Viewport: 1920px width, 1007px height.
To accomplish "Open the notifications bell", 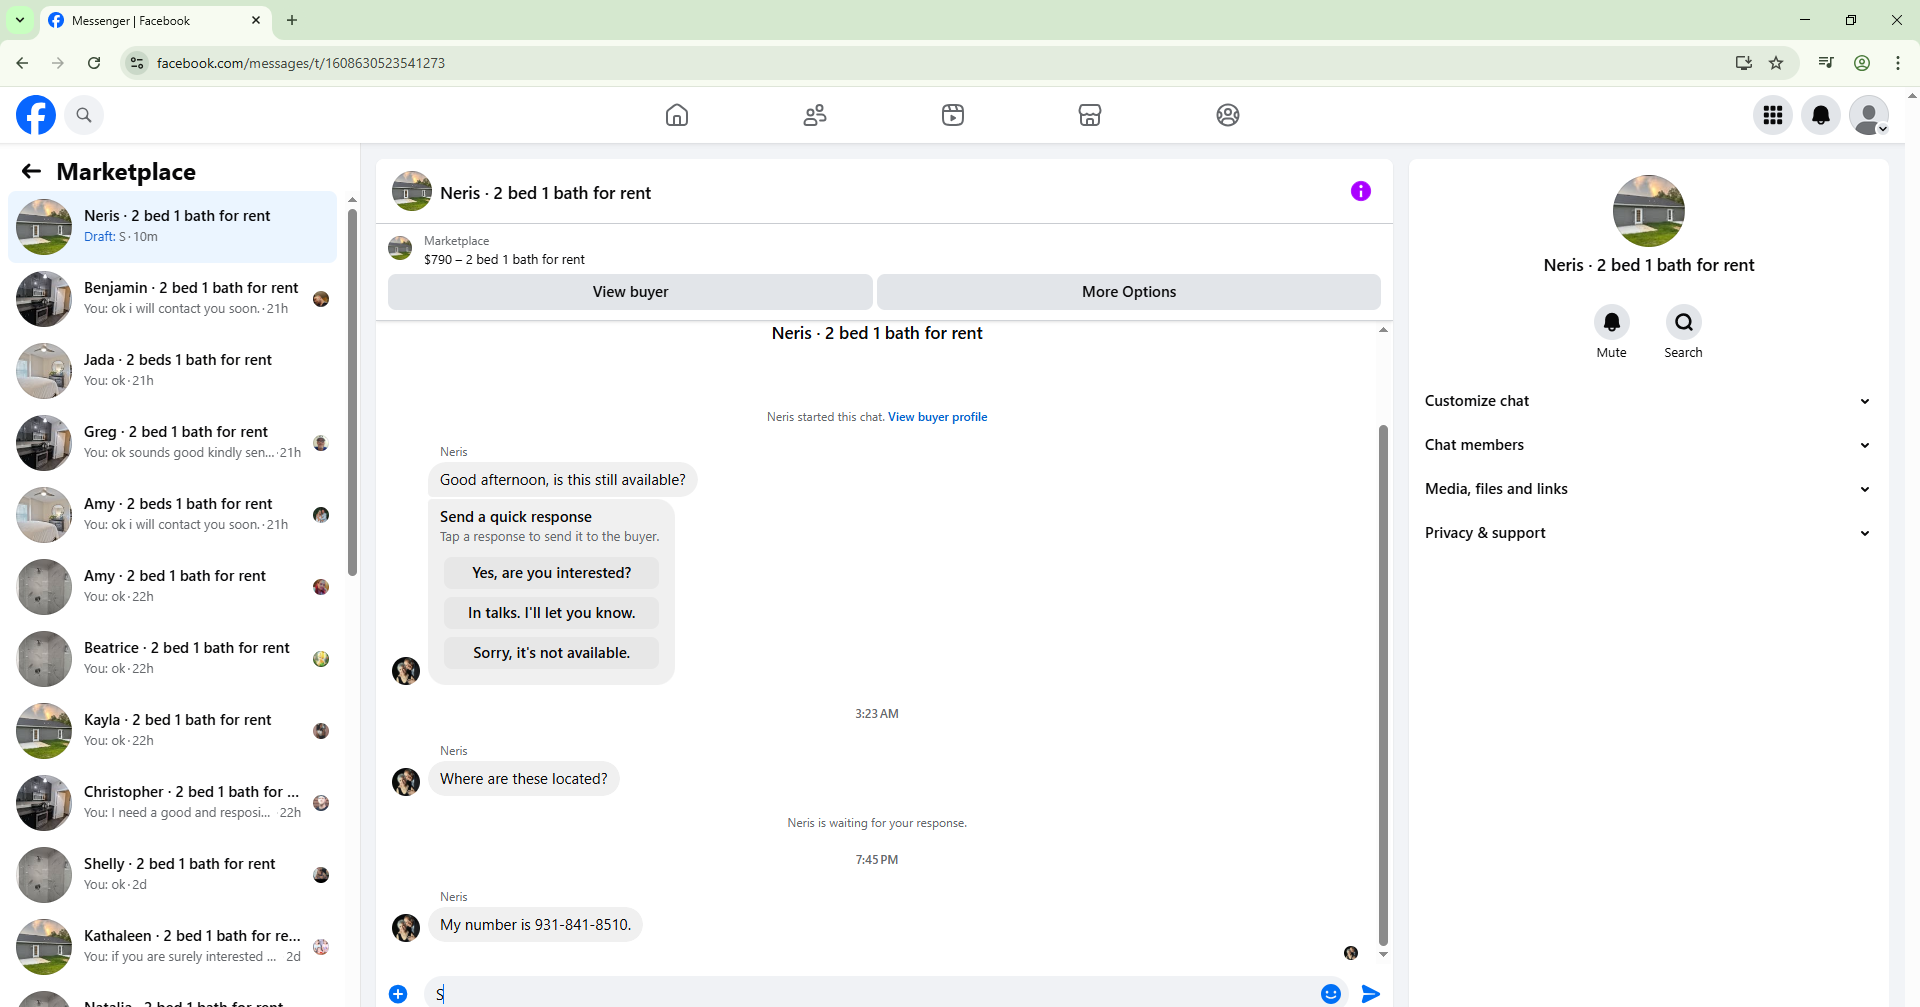I will point(1821,115).
